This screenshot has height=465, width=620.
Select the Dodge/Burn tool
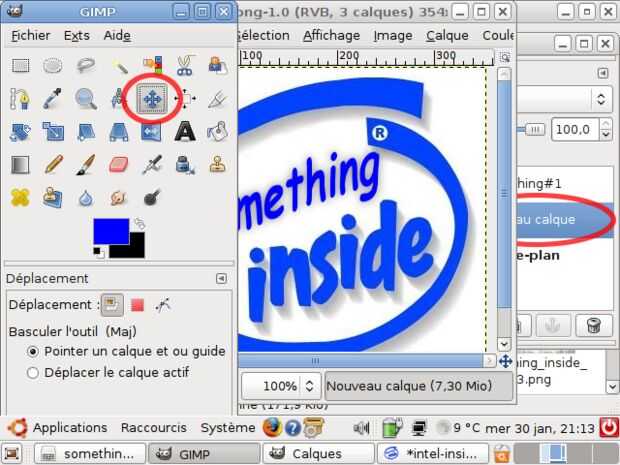pos(152,198)
